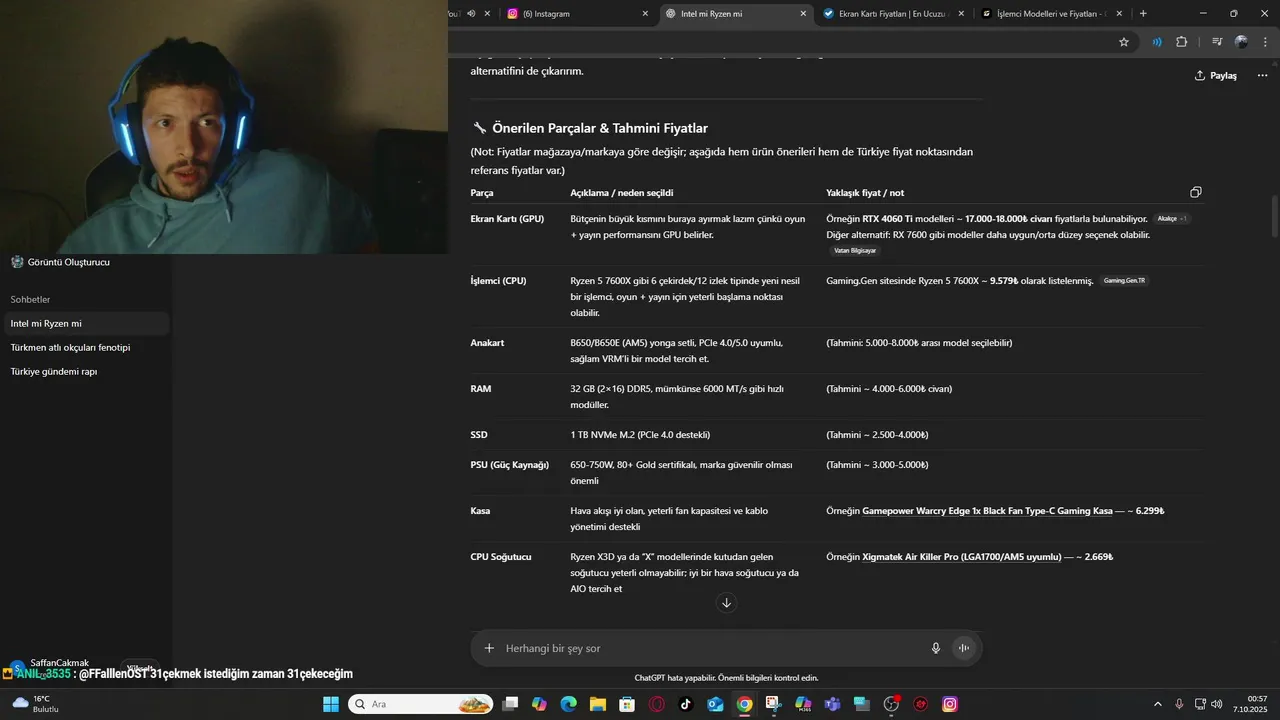Click the plus attach icon in prompt box

(489, 648)
